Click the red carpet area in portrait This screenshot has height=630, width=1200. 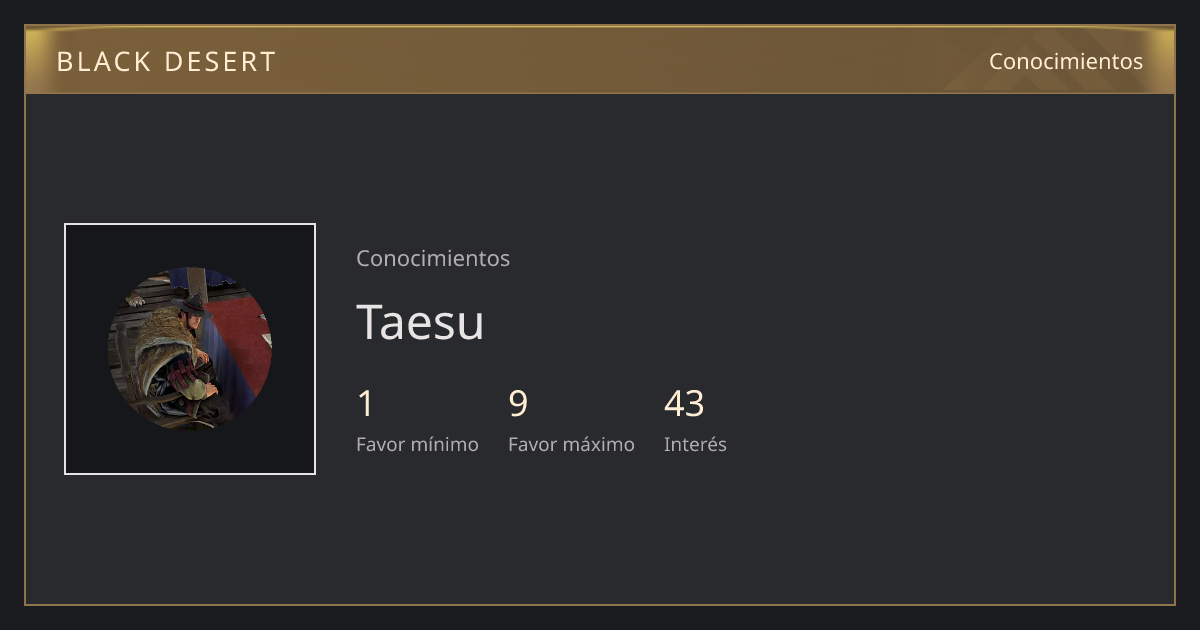pos(238,335)
